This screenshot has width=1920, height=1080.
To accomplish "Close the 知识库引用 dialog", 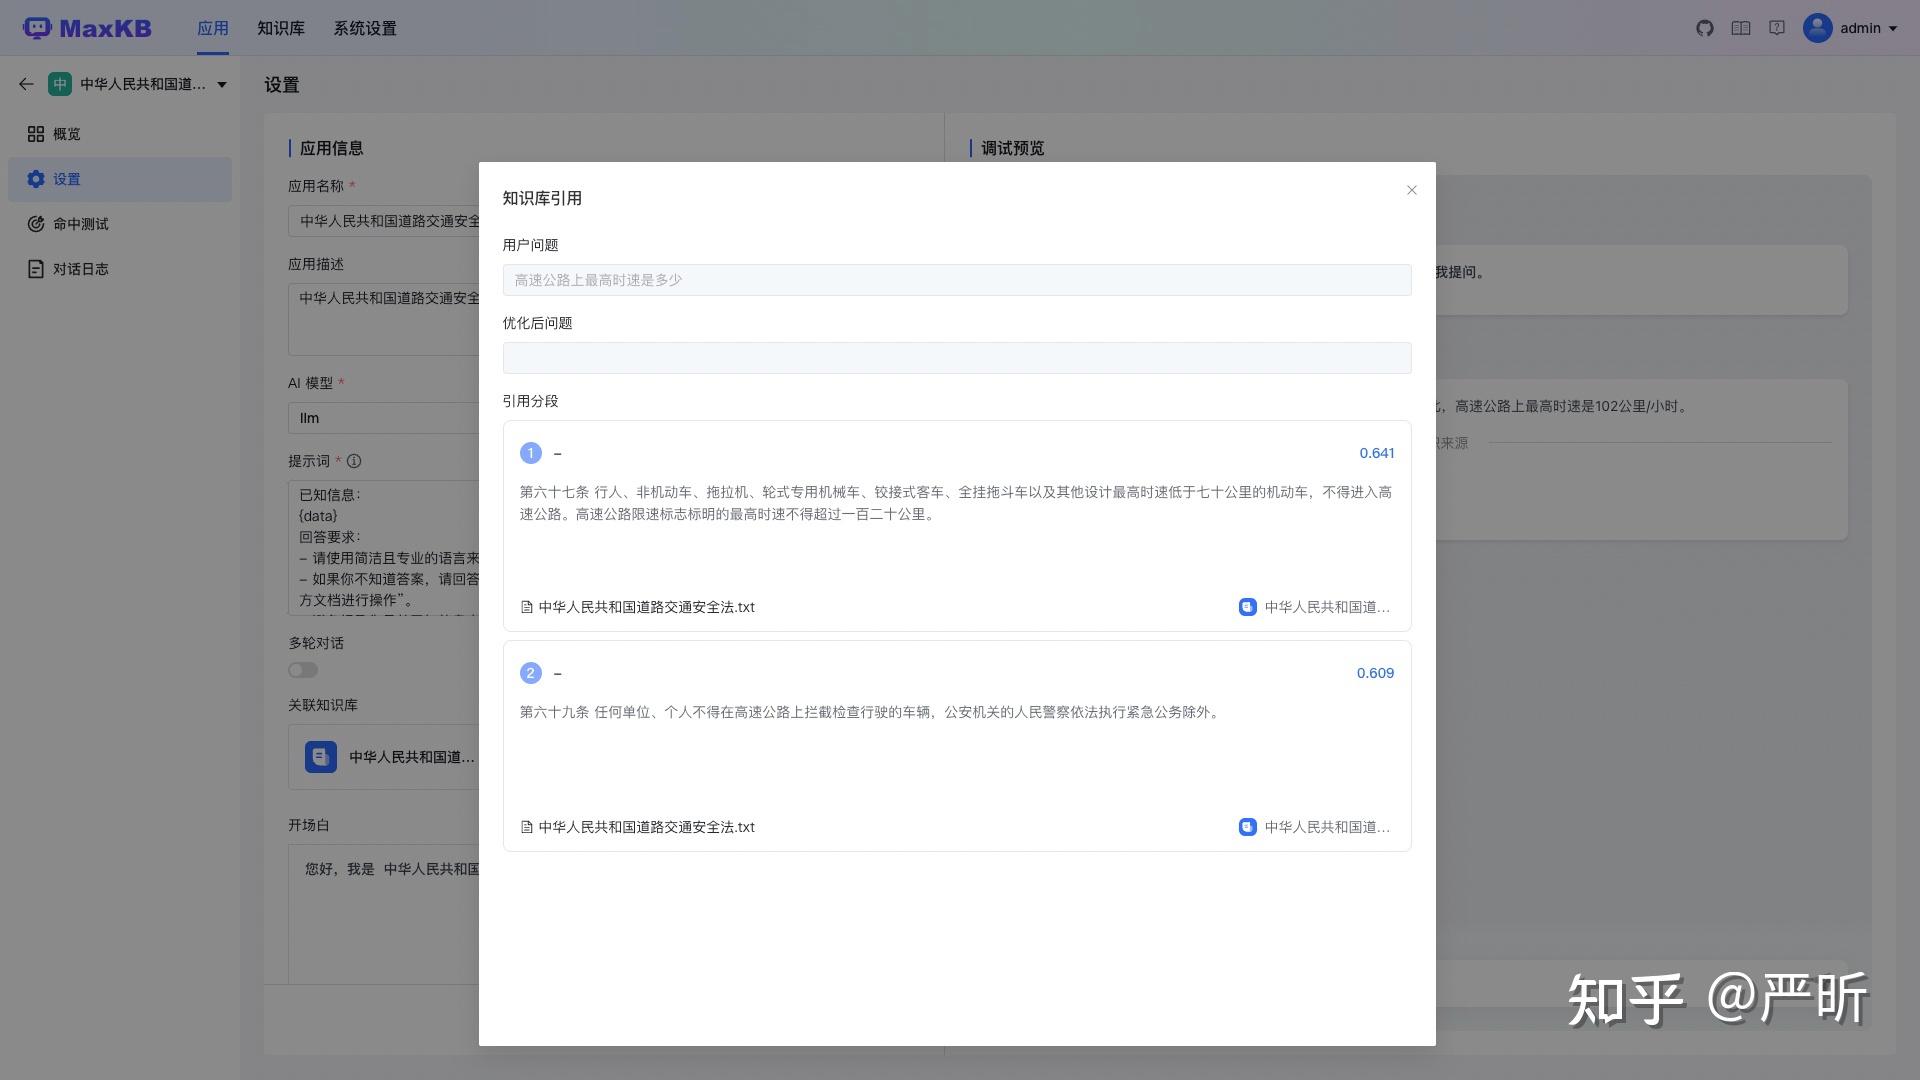I will tap(1411, 190).
